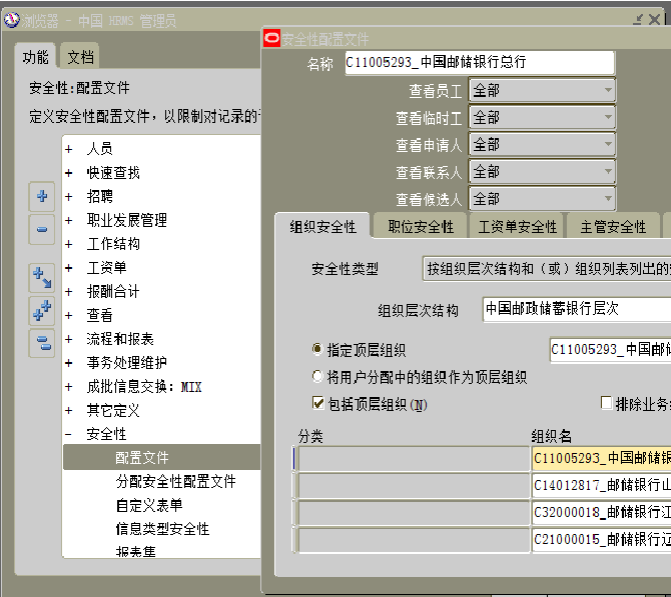Click the C21000015_邮储银行 organization name row
The height and width of the screenshot is (597, 671).
[601, 539]
